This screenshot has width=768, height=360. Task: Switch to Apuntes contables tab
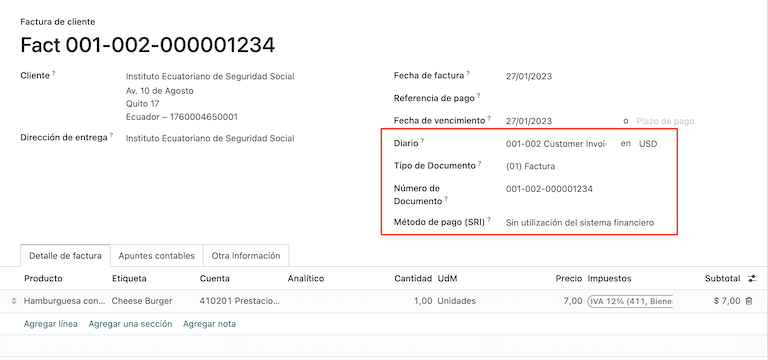(x=157, y=256)
